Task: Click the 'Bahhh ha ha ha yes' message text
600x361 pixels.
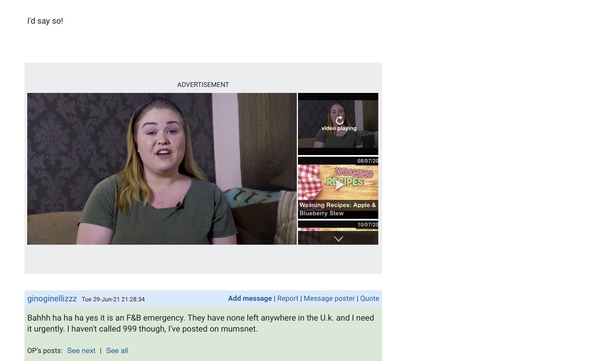Action: click(201, 323)
